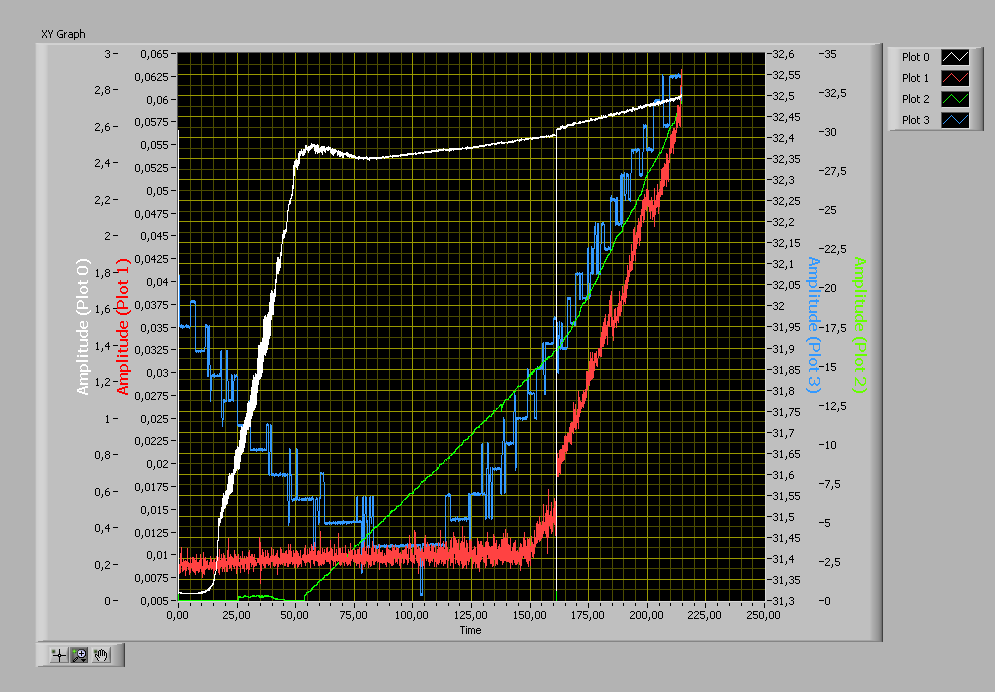This screenshot has width=995, height=692.
Task: Click the 1,8 tick on Plot 0 scale
Action: click(x=102, y=273)
